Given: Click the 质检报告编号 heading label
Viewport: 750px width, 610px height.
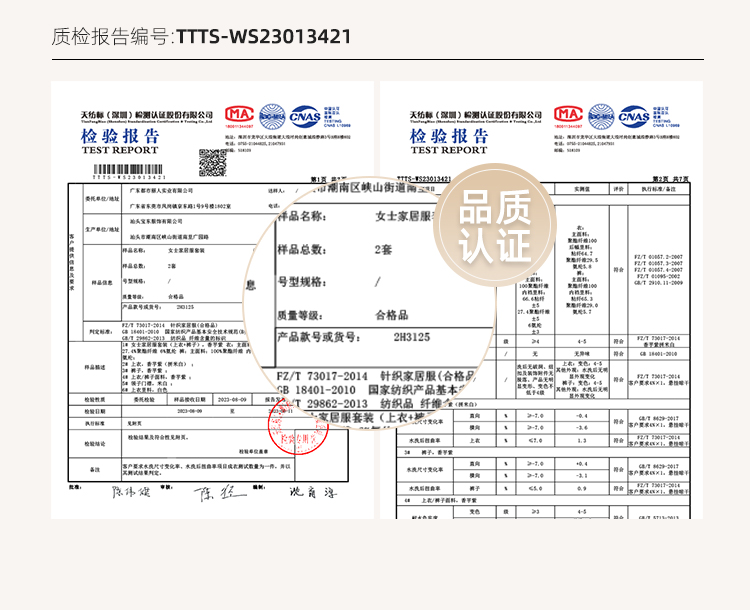Looking at the screenshot, I should pos(112,37).
